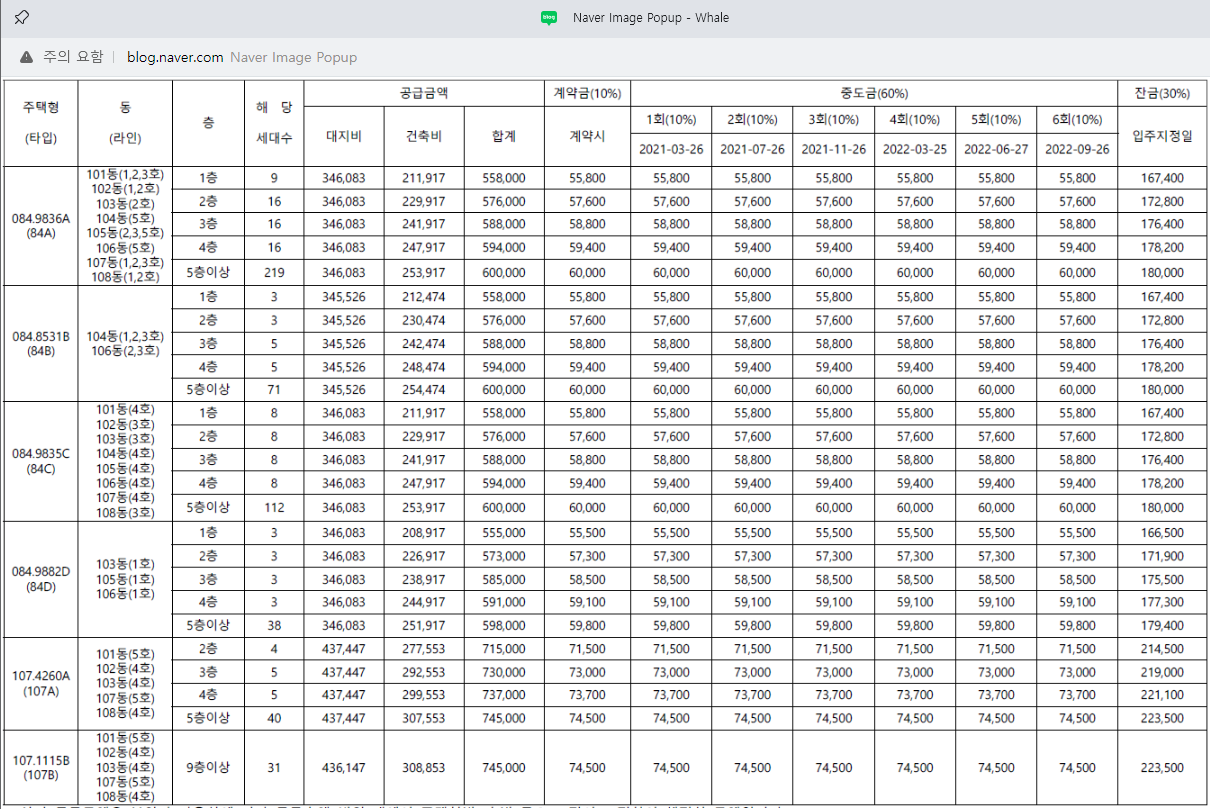
Task: Click the date '2021-03-26'
Action: 671,149
